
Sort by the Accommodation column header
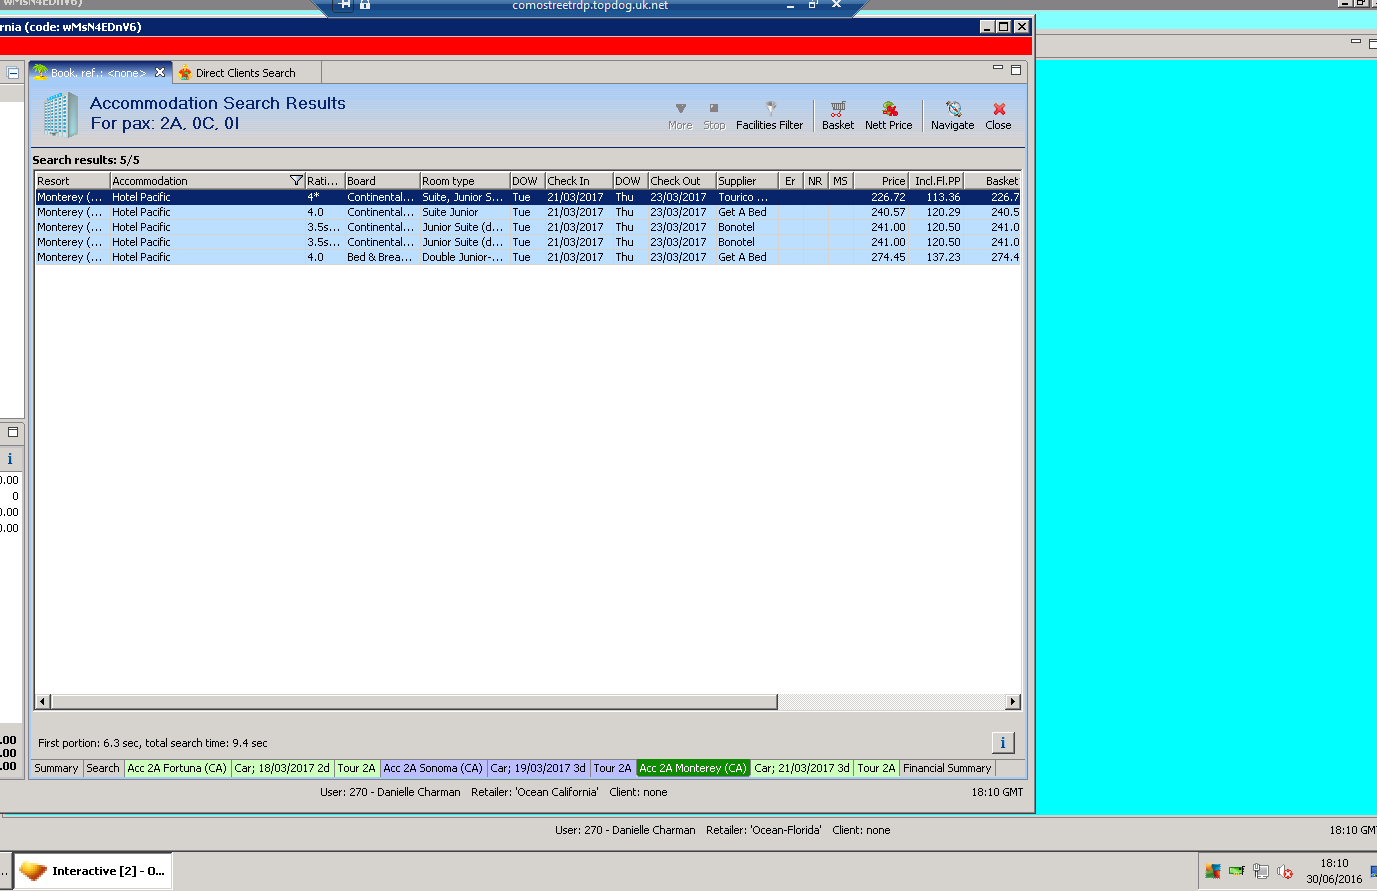click(x=207, y=181)
